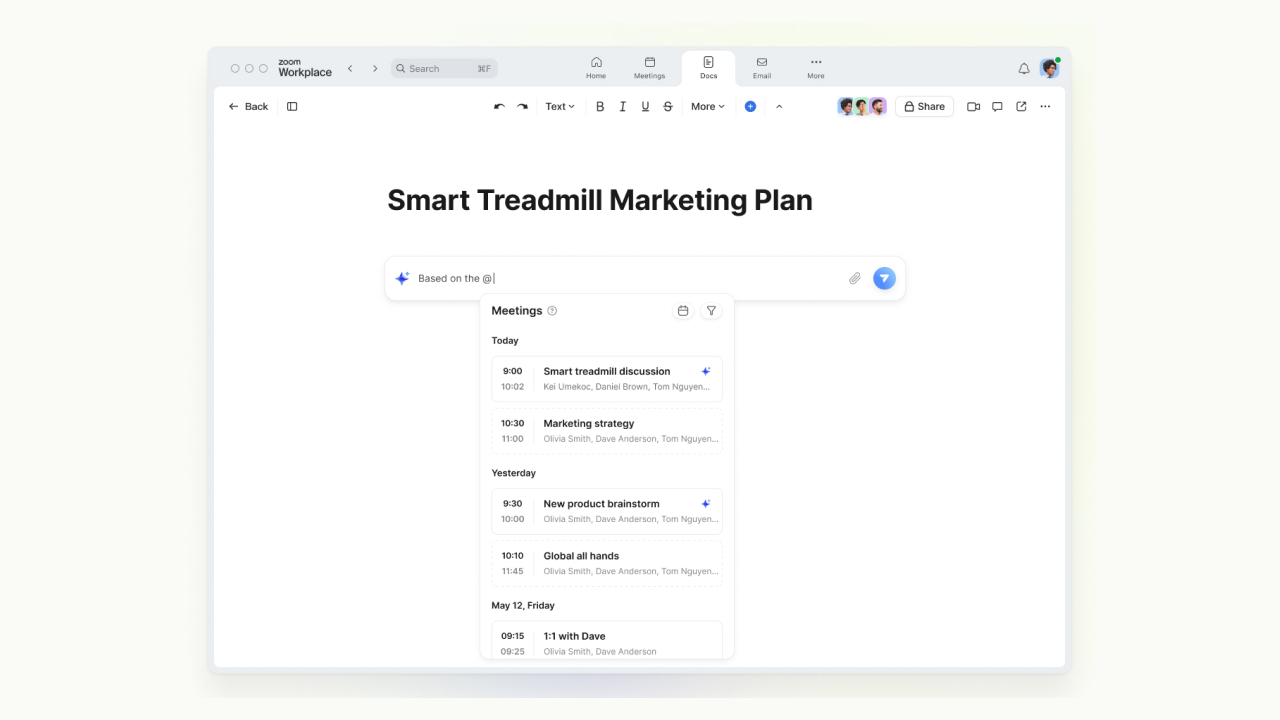Click the redo arrow in toolbar
Viewport: 1280px width, 720px height.
(x=522, y=107)
